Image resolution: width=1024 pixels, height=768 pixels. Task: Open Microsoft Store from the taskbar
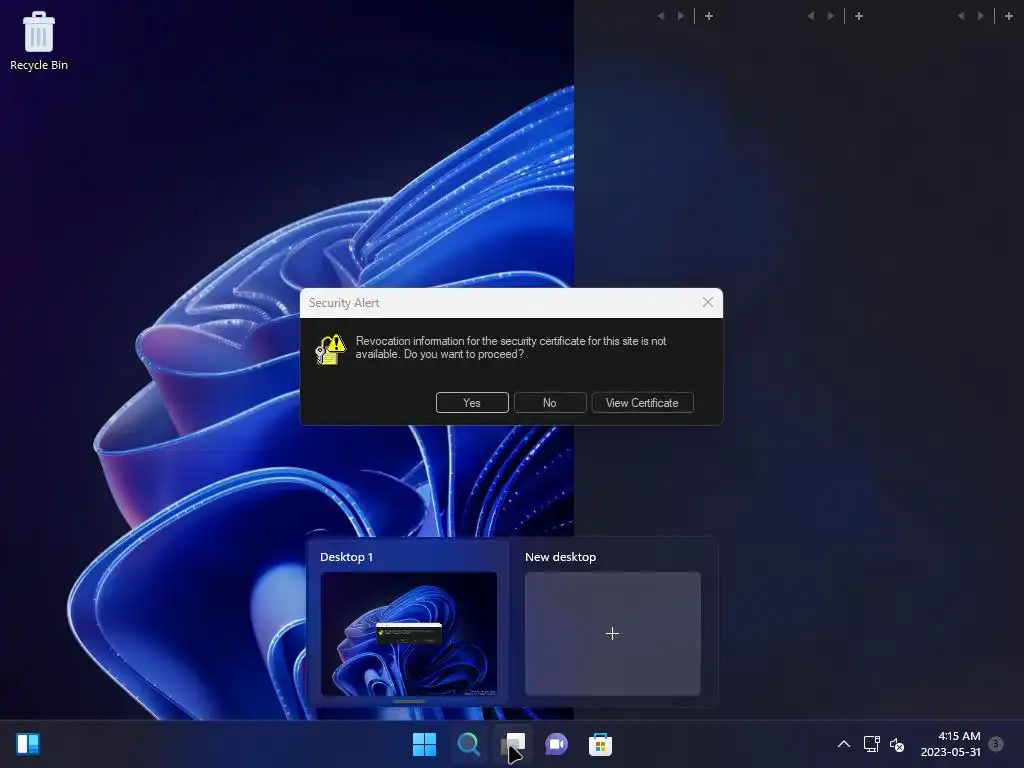(x=600, y=744)
